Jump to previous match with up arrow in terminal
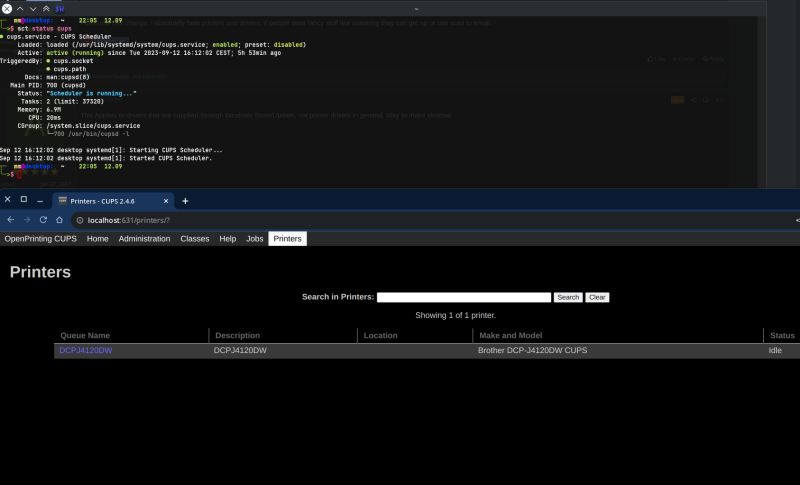 coord(20,9)
